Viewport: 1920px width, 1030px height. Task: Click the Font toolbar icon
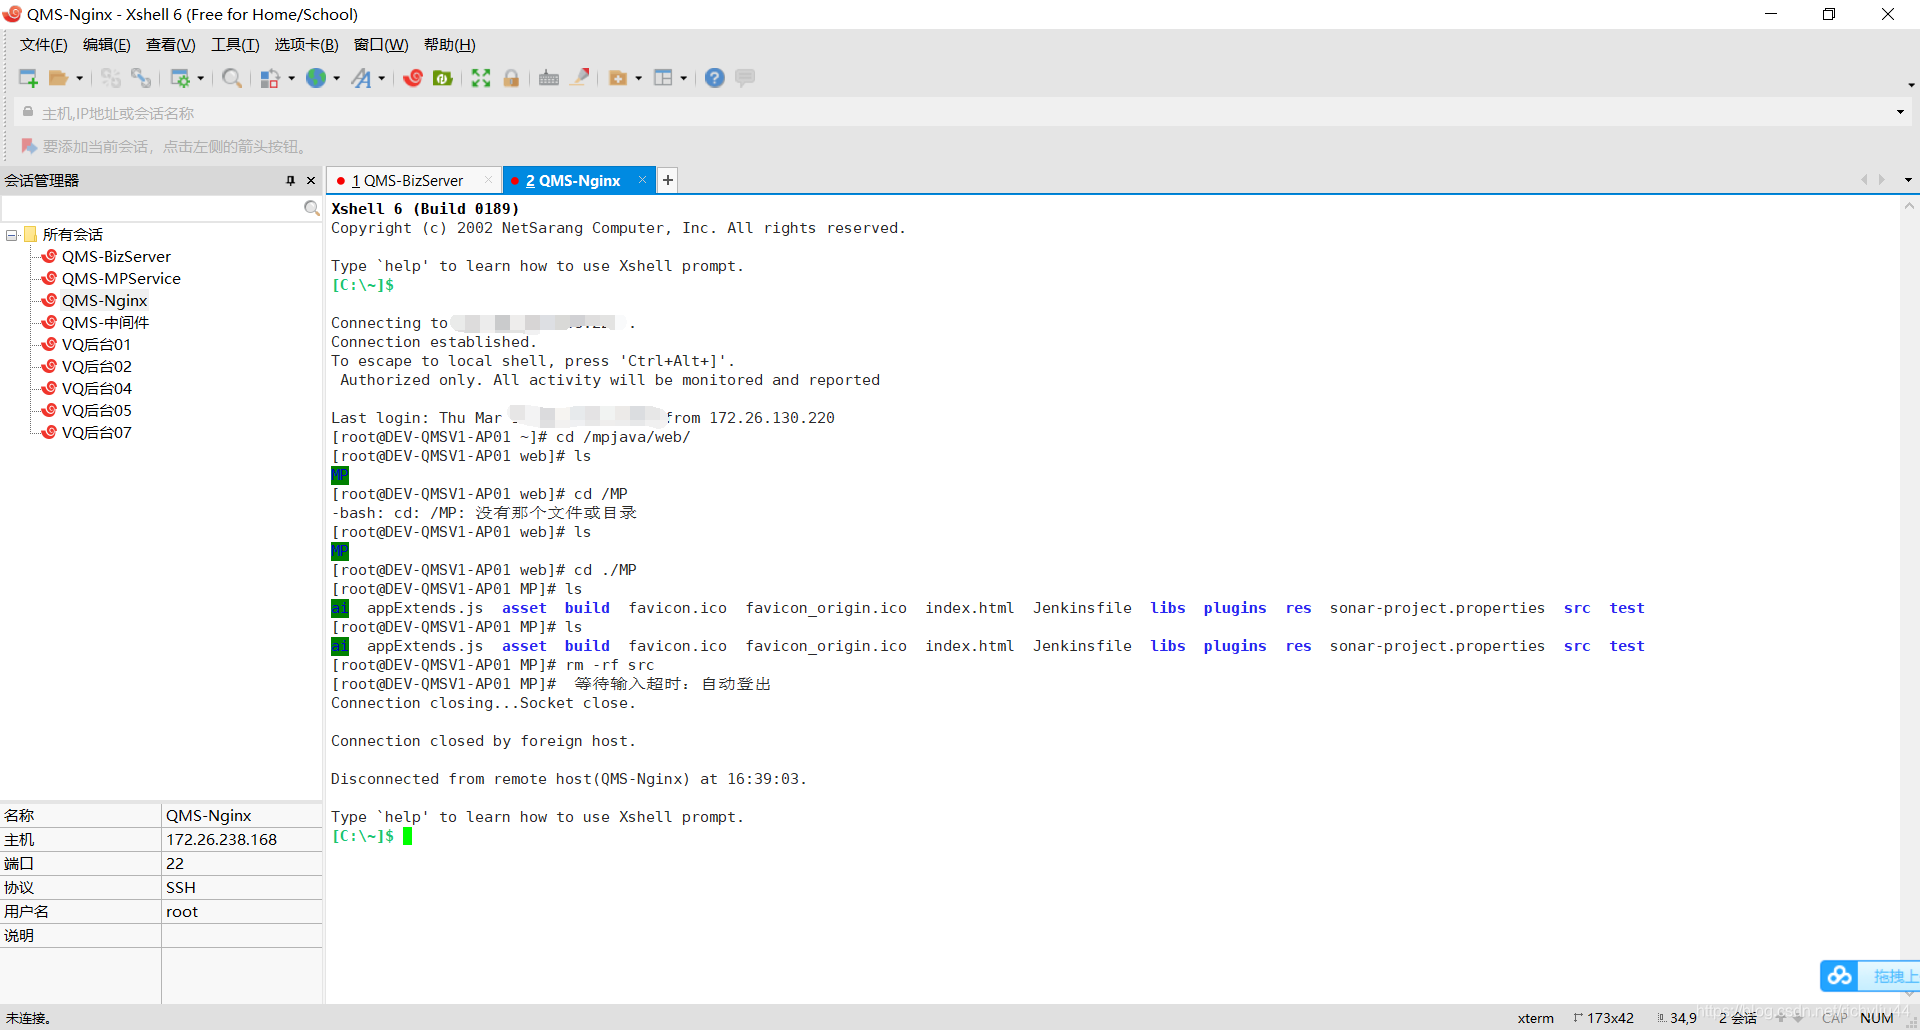pyautogui.click(x=361, y=78)
